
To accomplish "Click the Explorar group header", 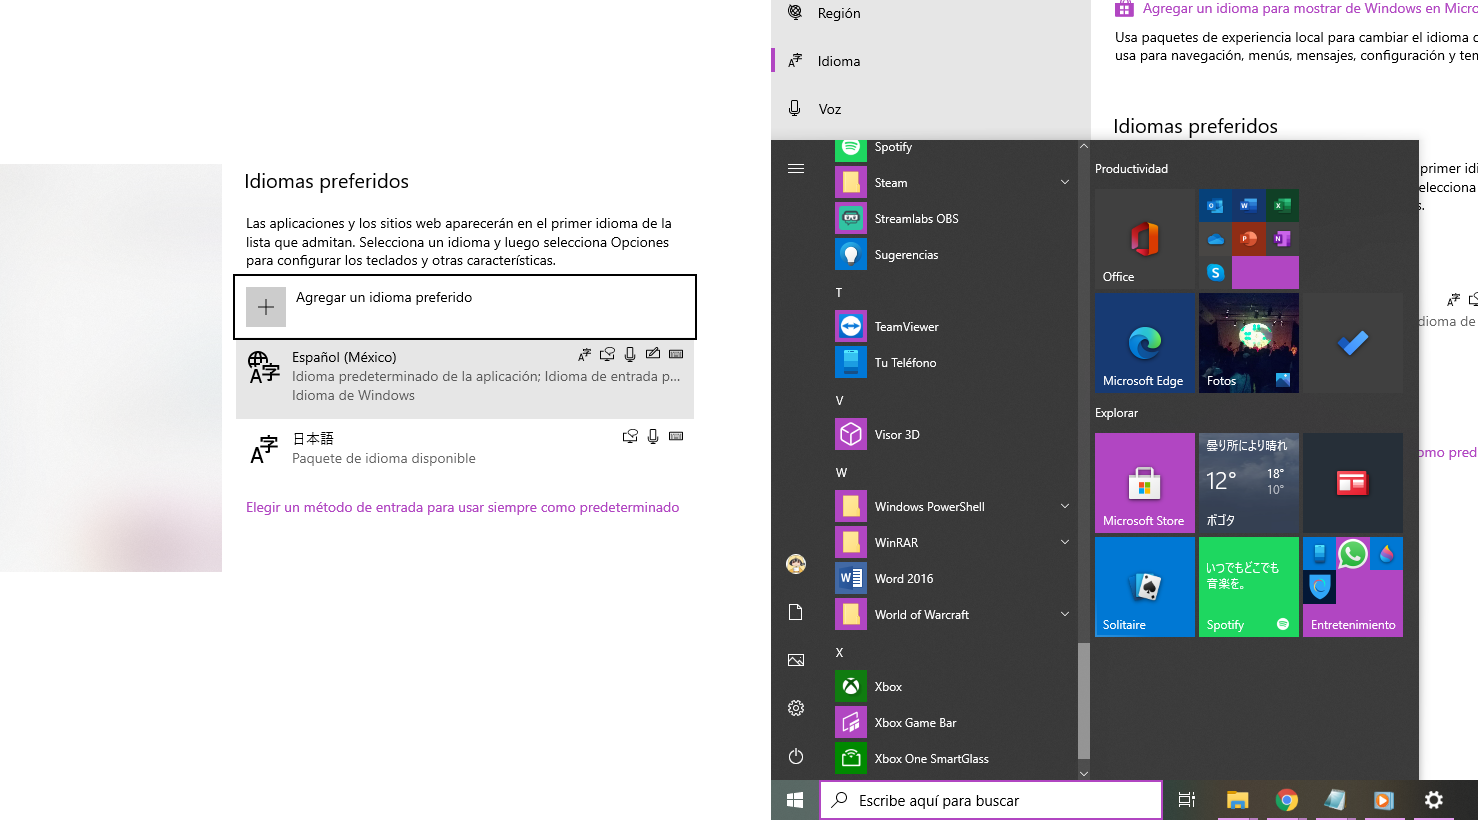I will [1116, 413].
